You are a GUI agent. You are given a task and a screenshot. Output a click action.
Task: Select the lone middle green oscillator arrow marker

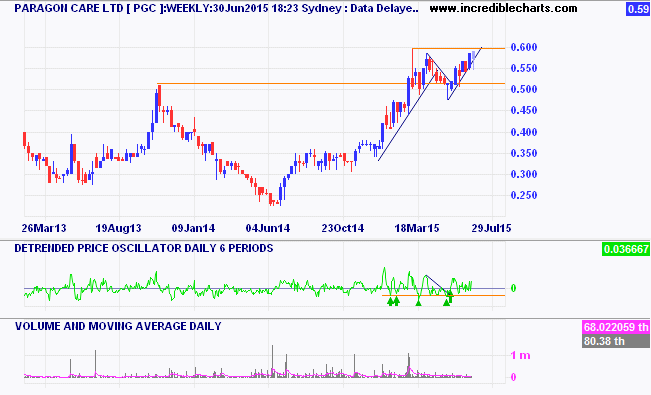click(x=418, y=302)
